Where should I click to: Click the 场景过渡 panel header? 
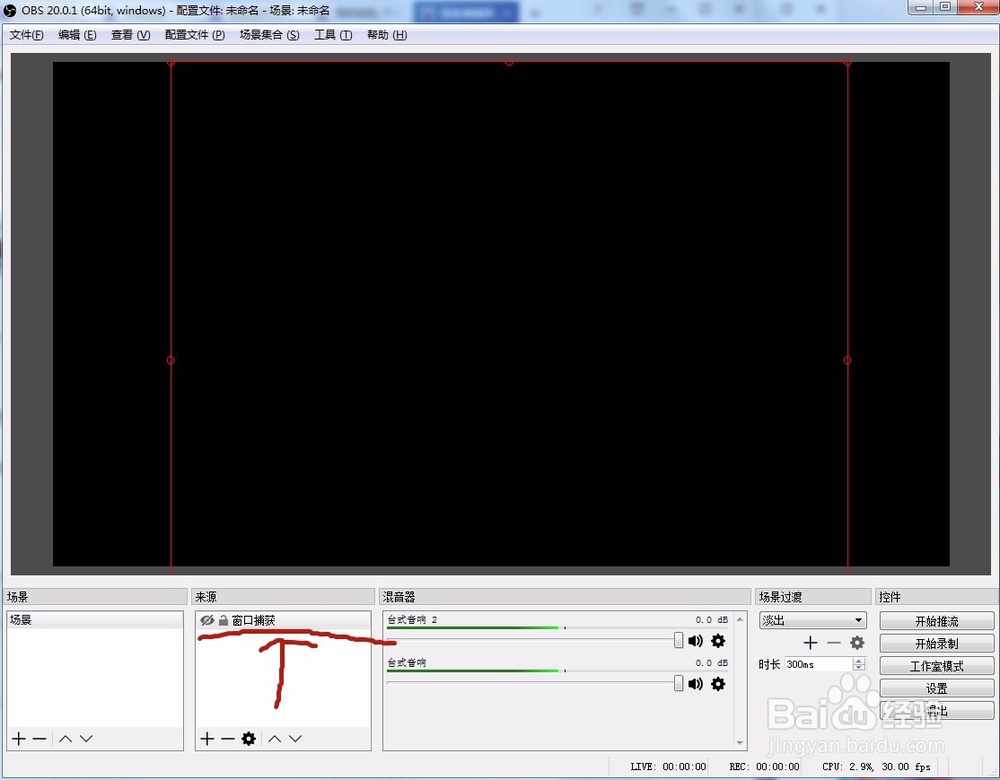(813, 597)
